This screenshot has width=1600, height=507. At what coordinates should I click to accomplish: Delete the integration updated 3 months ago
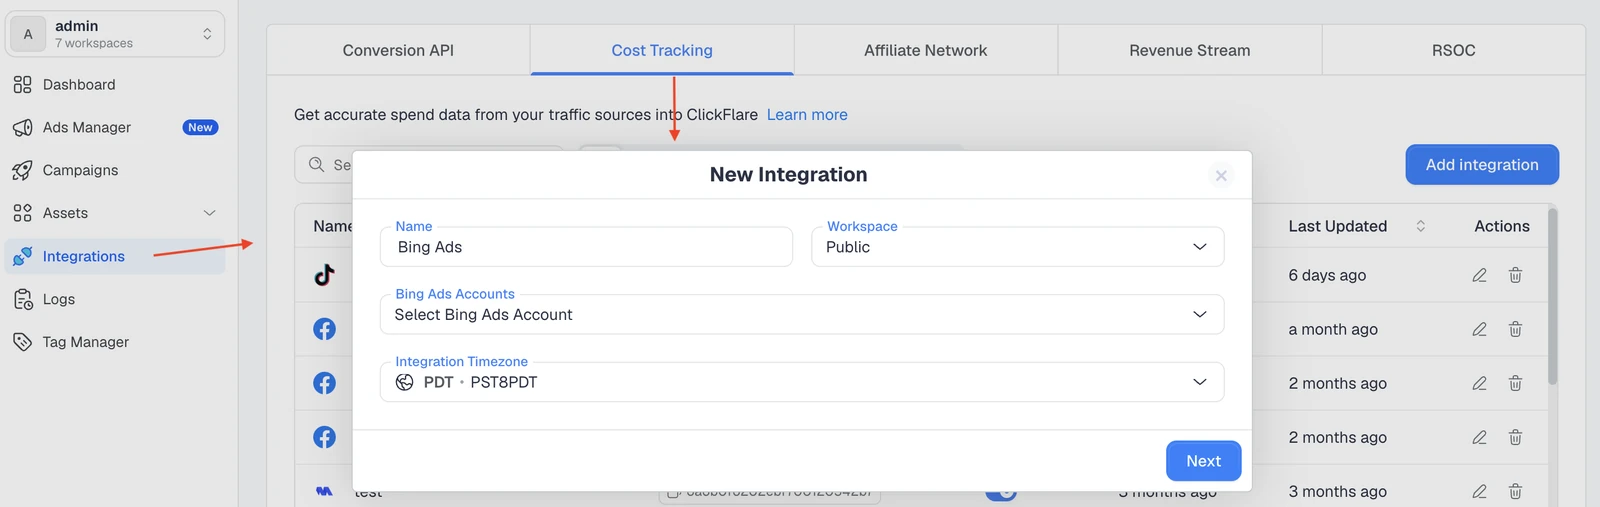[x=1515, y=491]
